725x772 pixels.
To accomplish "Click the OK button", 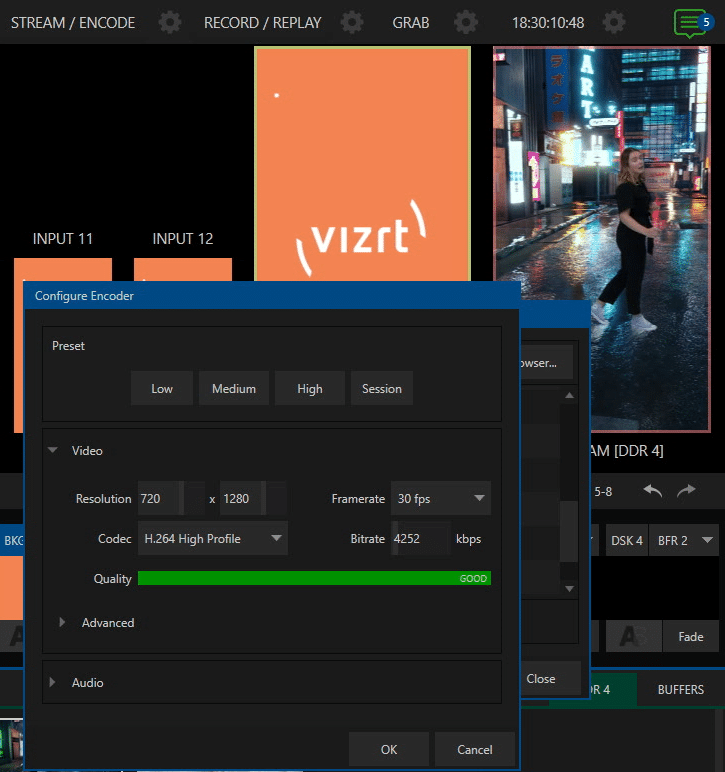I will (x=389, y=749).
